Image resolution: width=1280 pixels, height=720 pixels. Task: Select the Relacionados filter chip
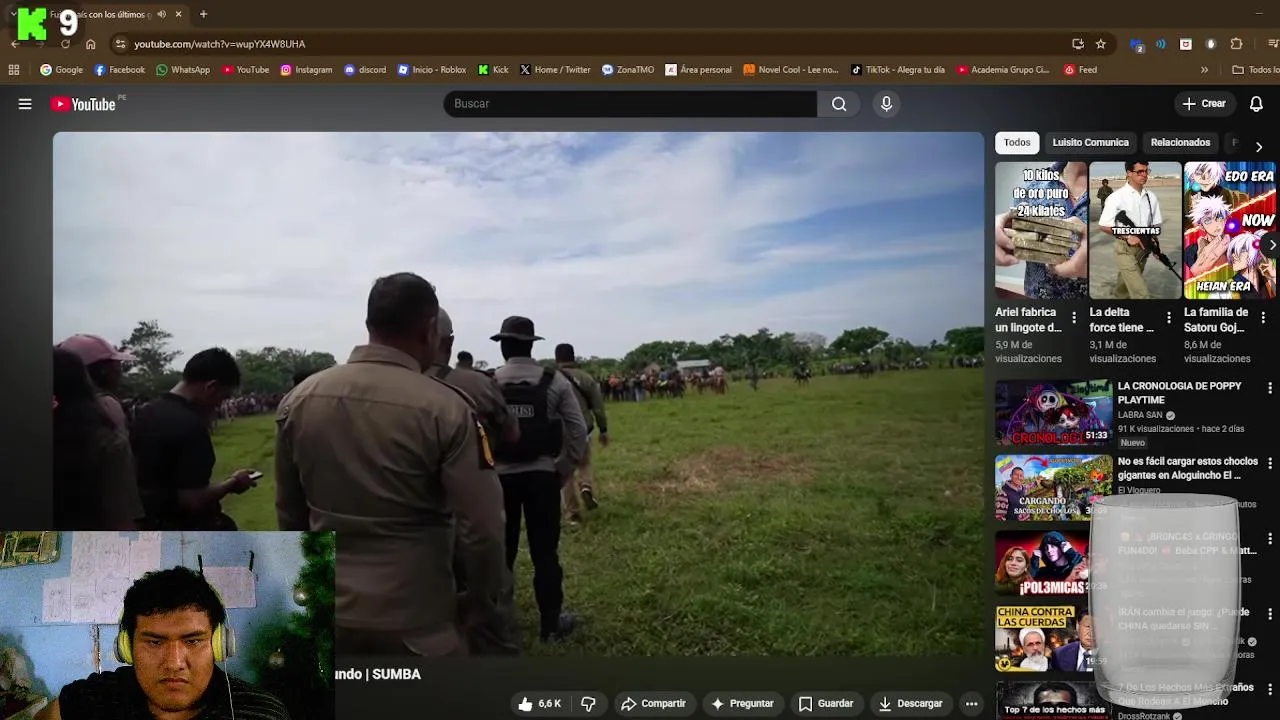pyautogui.click(x=1180, y=143)
